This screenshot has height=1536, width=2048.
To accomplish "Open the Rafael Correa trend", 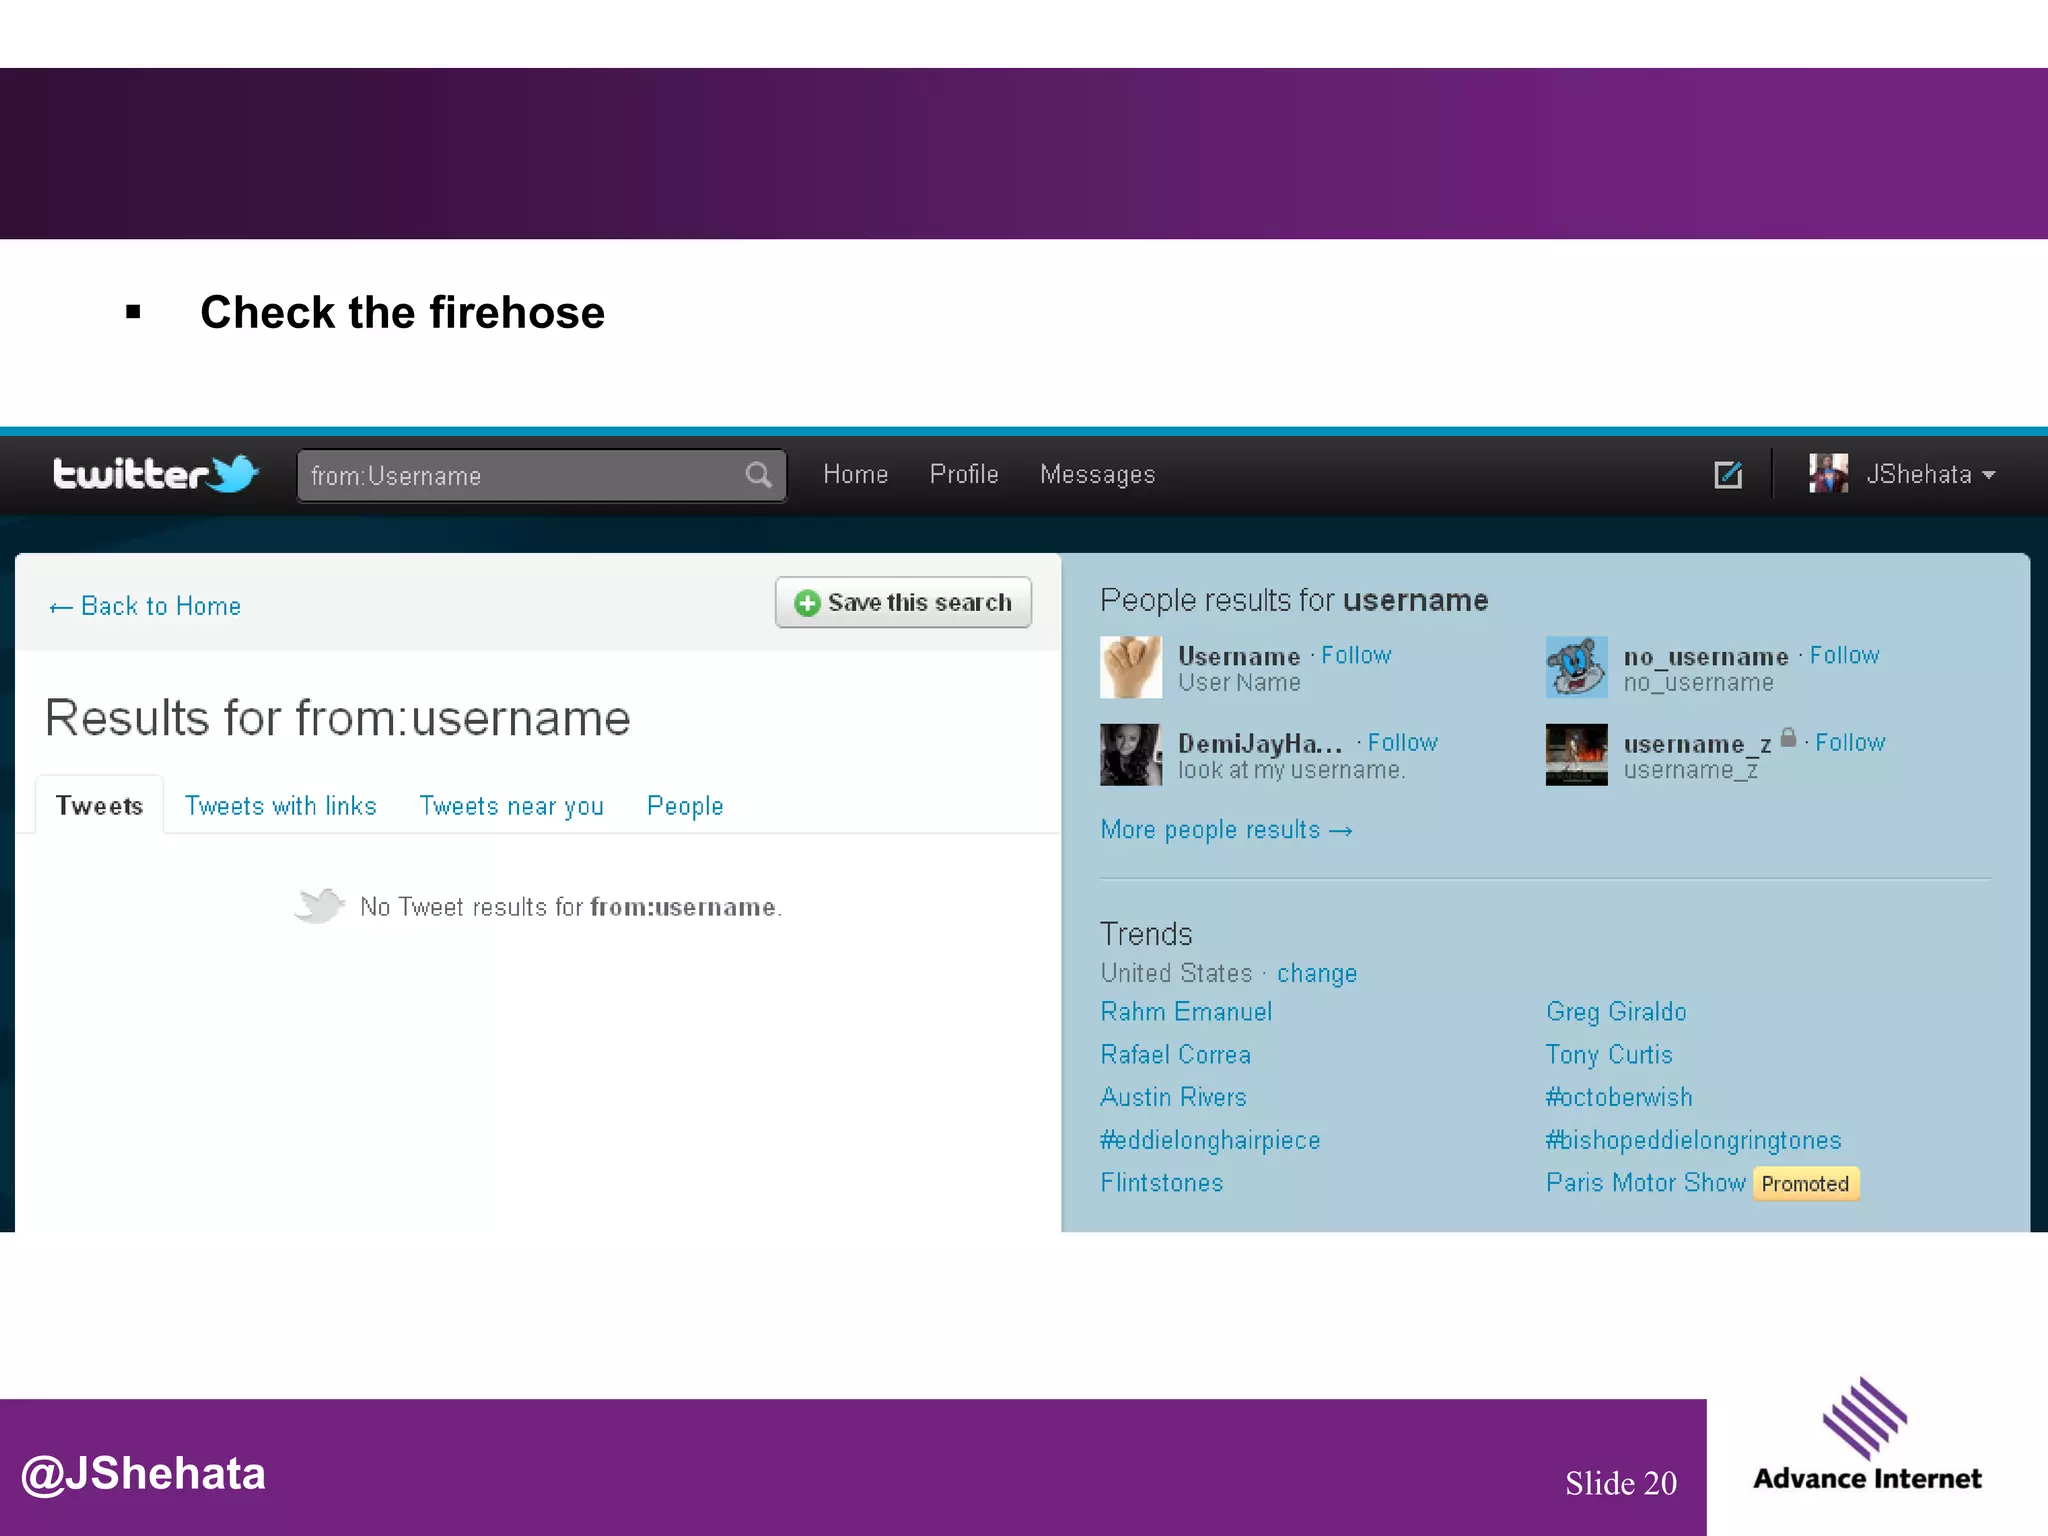I will [1175, 1055].
